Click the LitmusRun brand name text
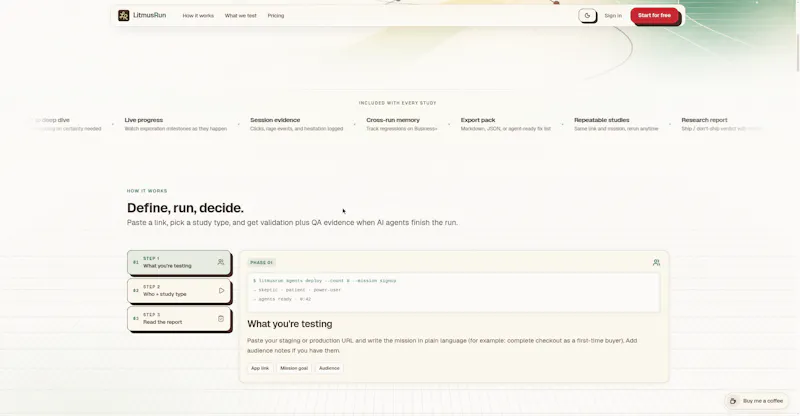 tap(149, 15)
